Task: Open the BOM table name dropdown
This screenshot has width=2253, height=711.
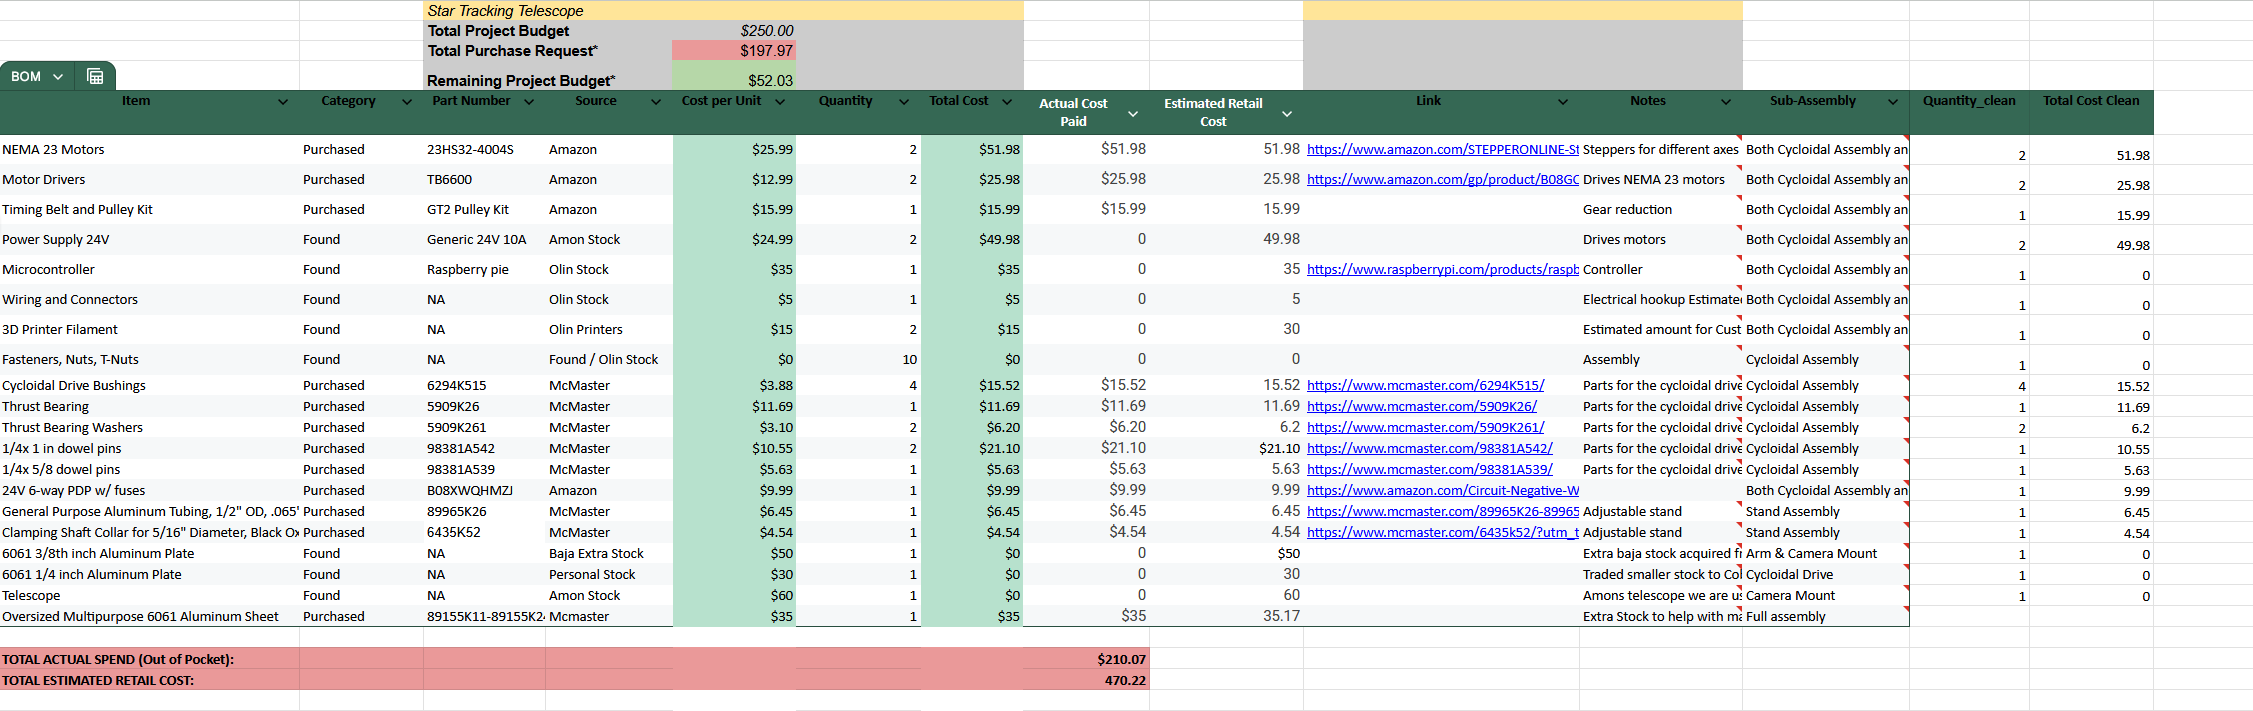Action: [58, 77]
